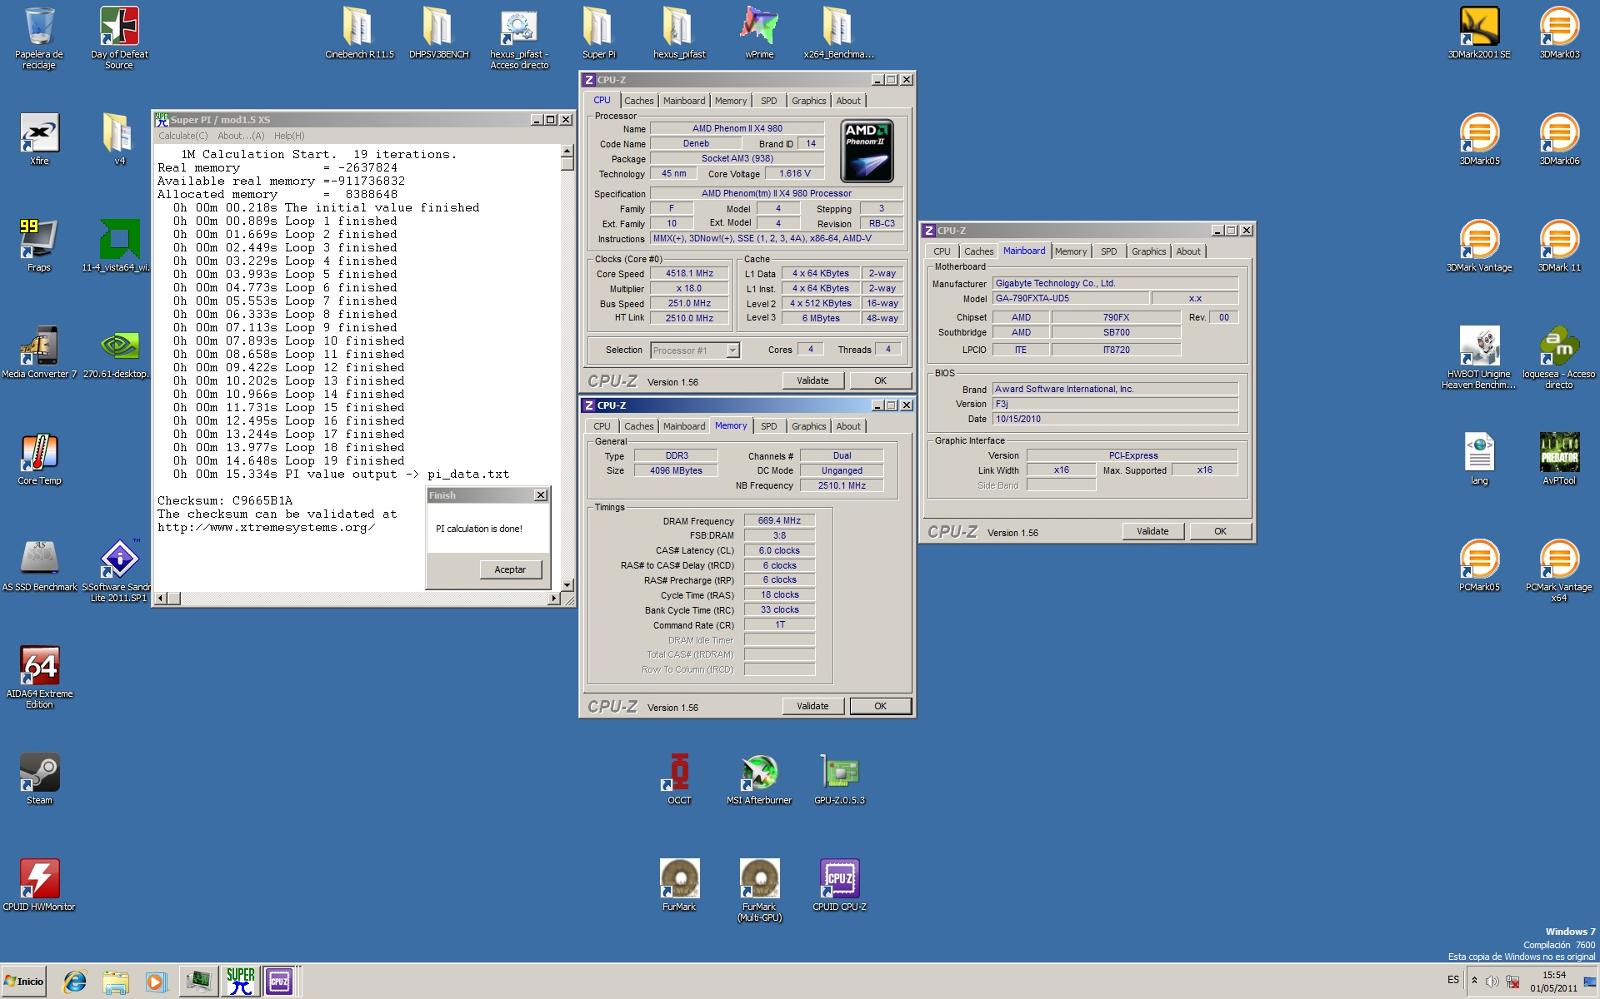
Task: Open the Core Temp desktop icon
Action: coord(39,459)
